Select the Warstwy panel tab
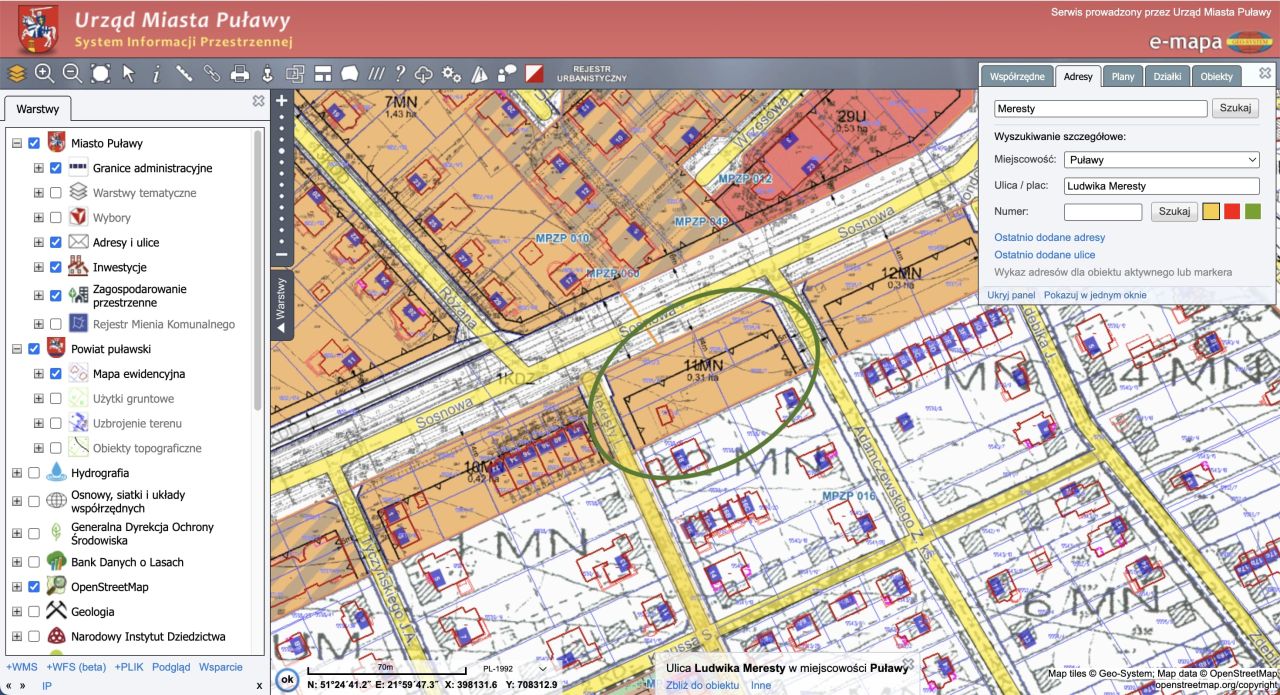Viewport: 1280px width, 695px height. (38, 109)
